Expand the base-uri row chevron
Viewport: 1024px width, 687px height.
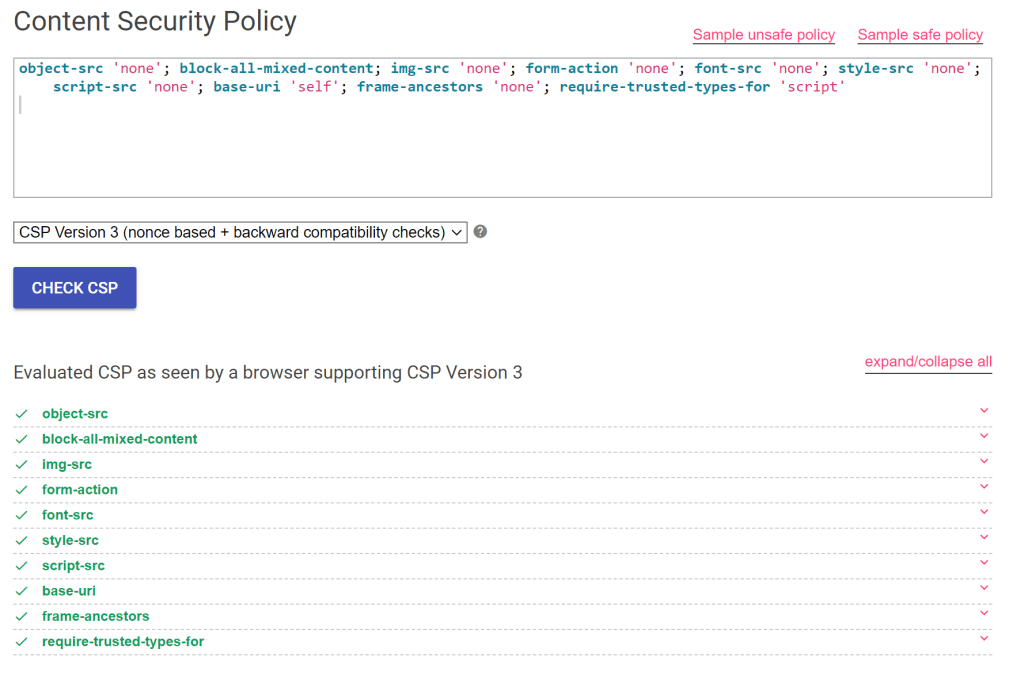pos(984,588)
